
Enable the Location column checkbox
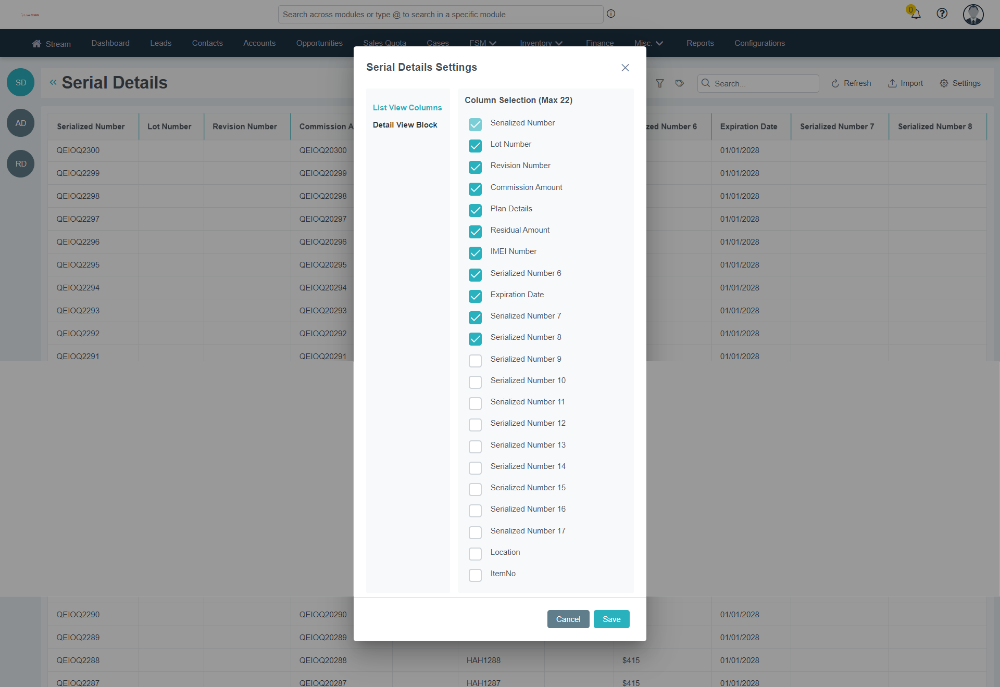(475, 554)
